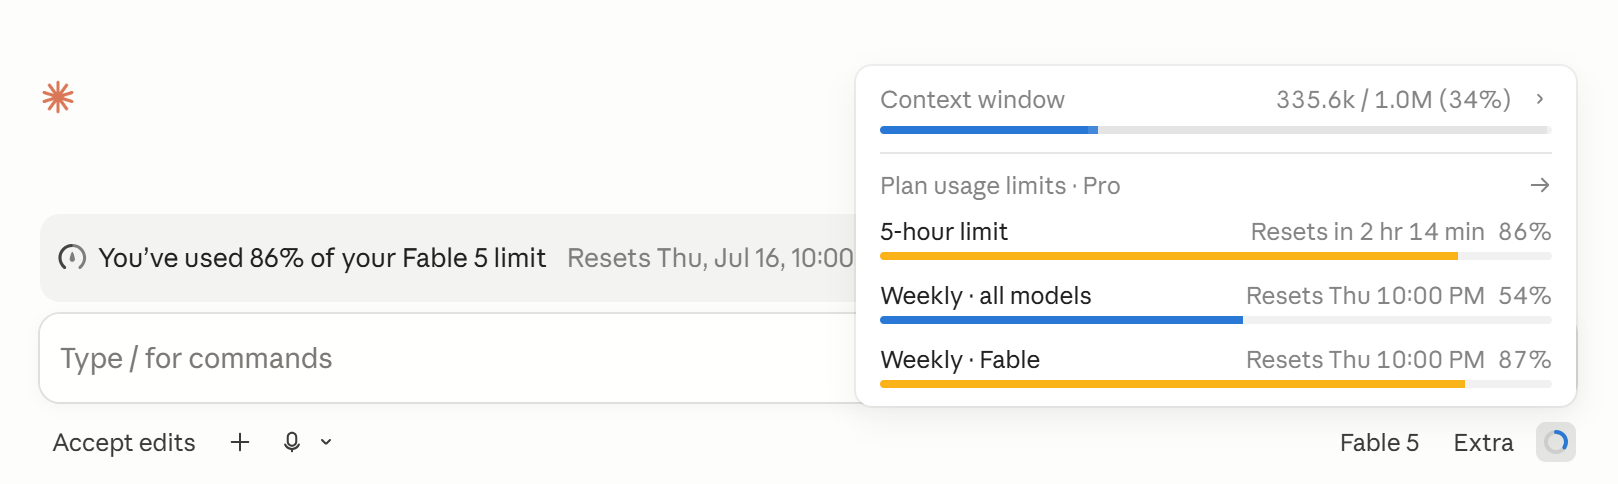Click the orange starburst logo icon
Screen dimensions: 1618x484
(58, 97)
